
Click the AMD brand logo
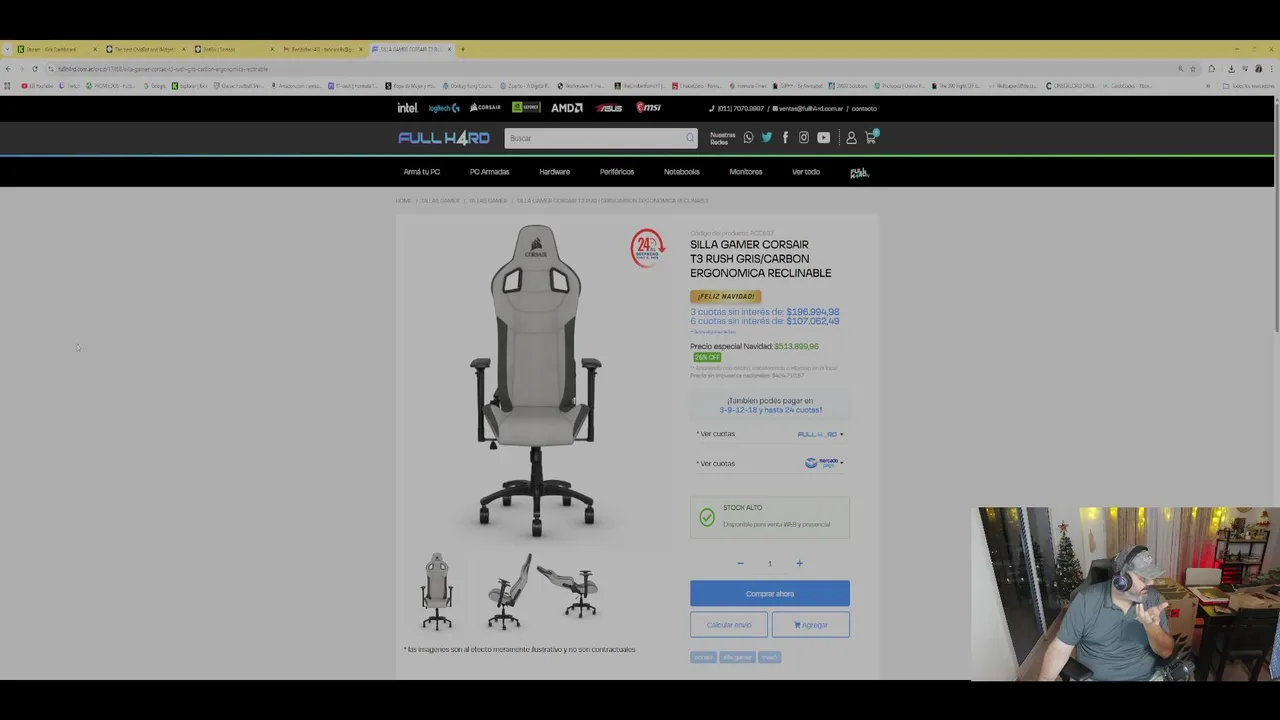click(567, 108)
